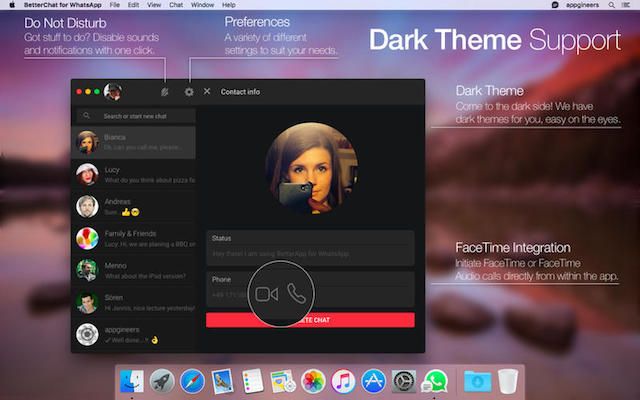
Task: Click the BetterChat menu bar status icon
Action: 555,5
